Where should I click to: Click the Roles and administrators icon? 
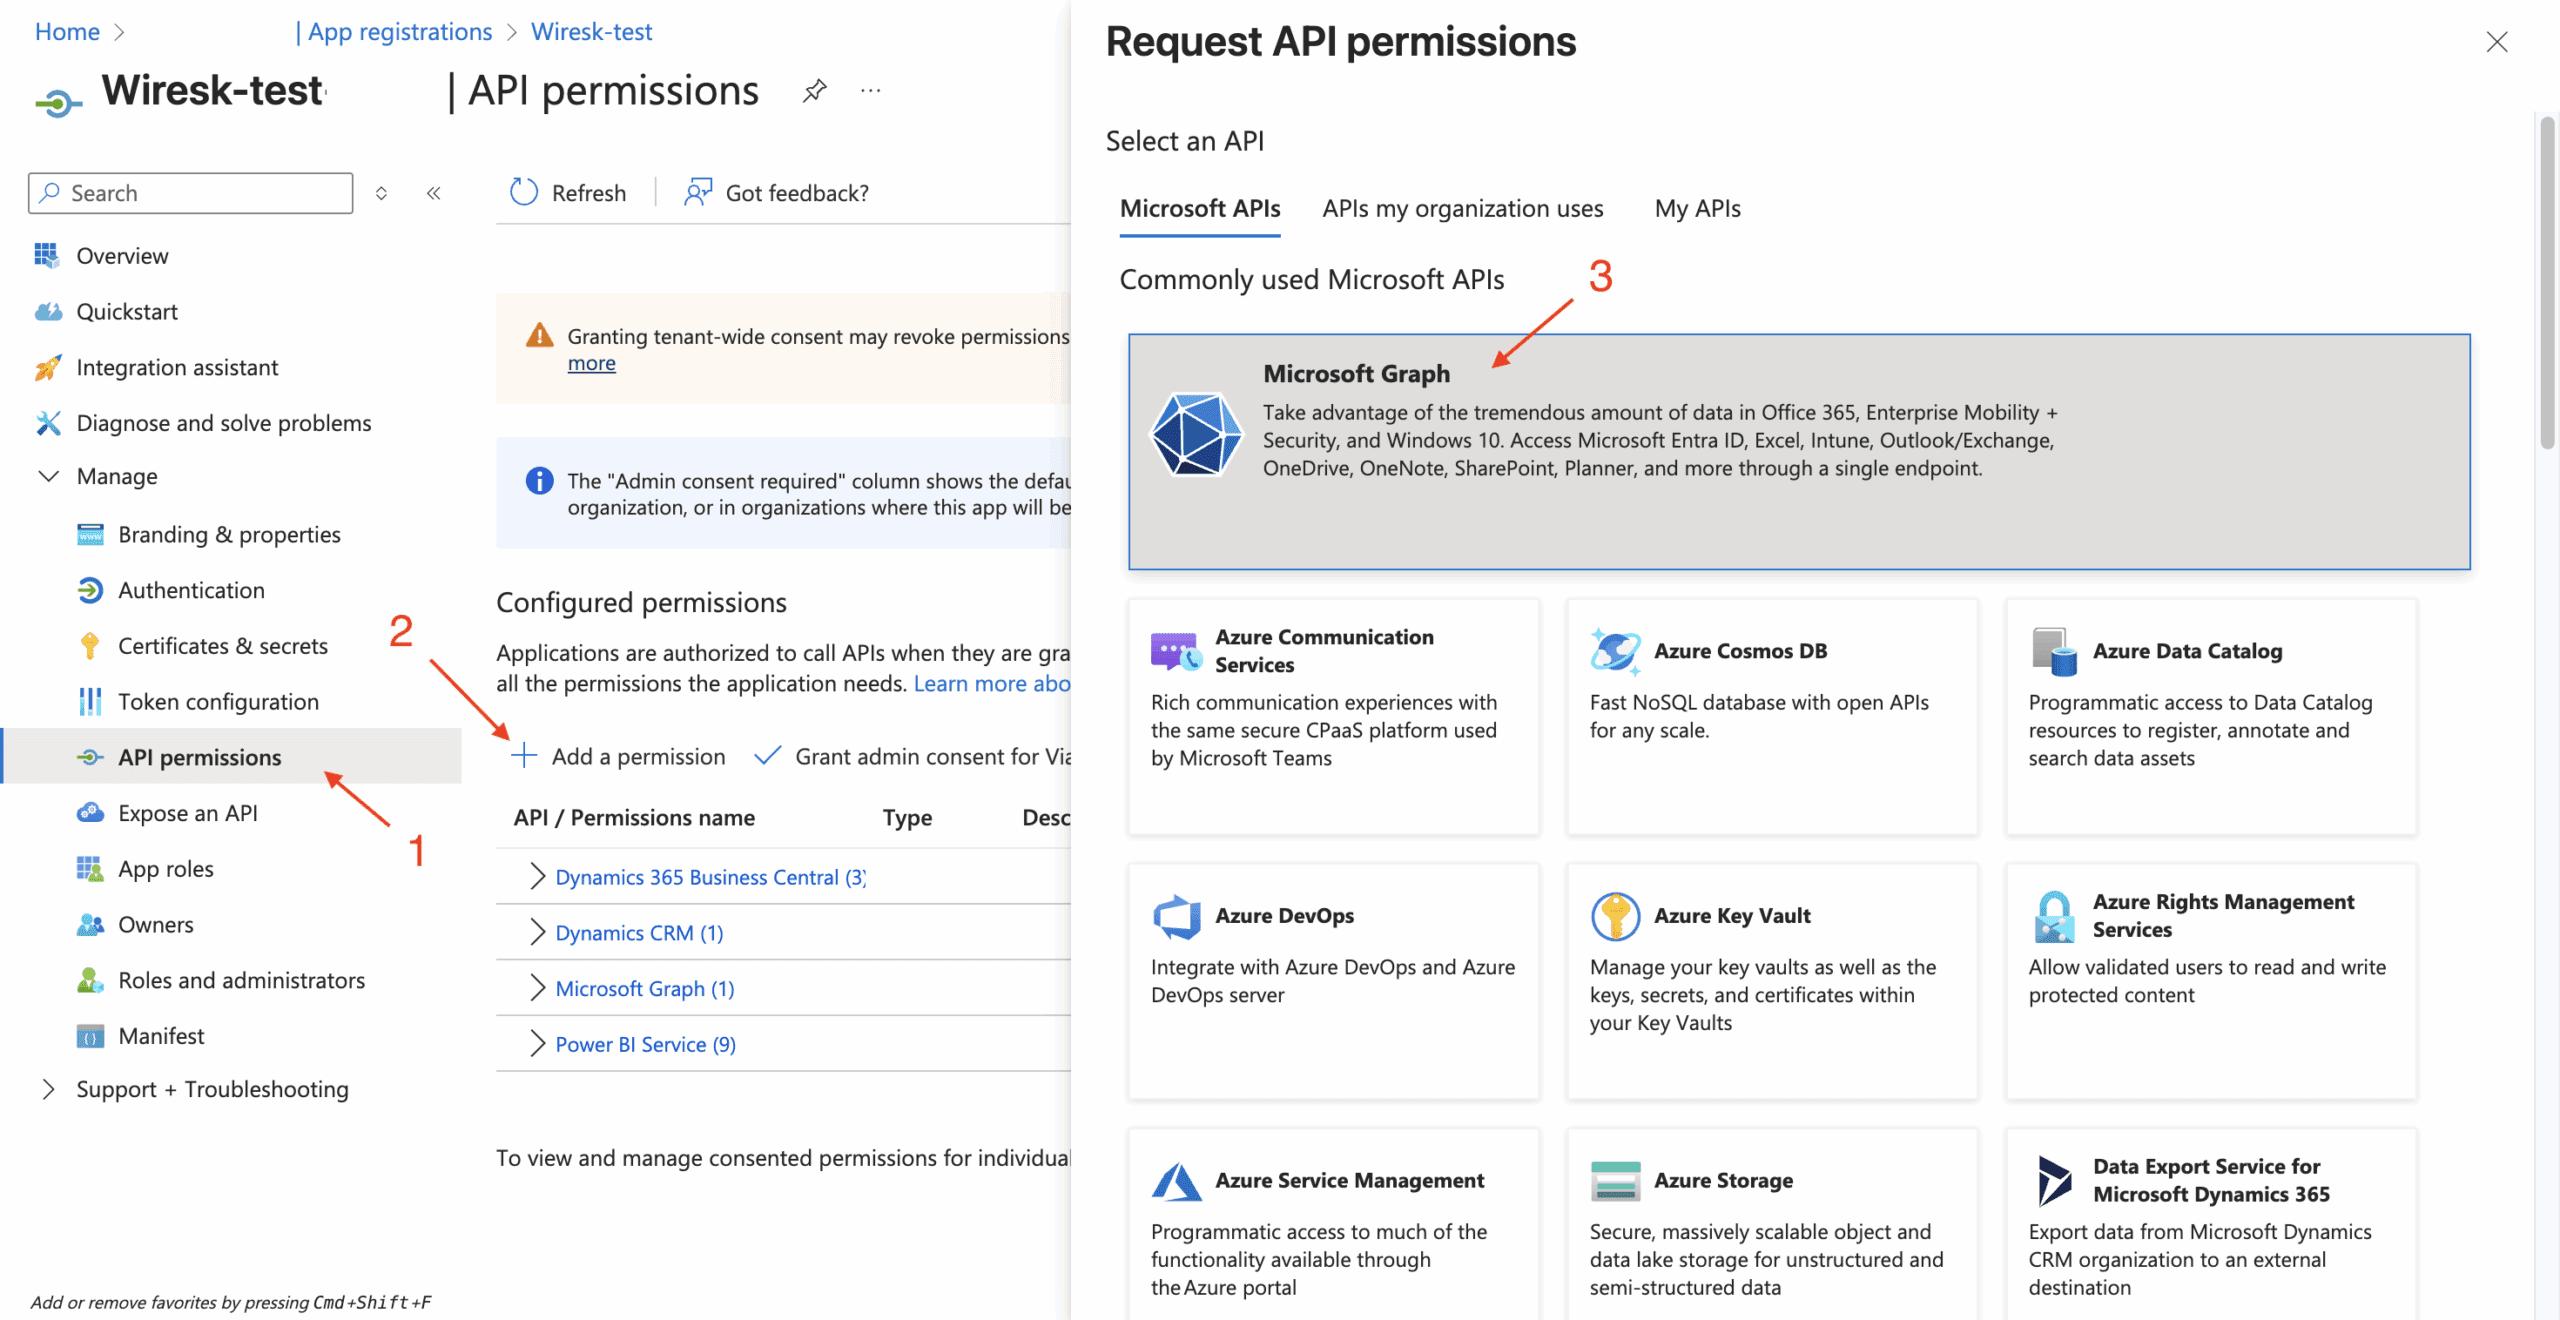pos(90,980)
